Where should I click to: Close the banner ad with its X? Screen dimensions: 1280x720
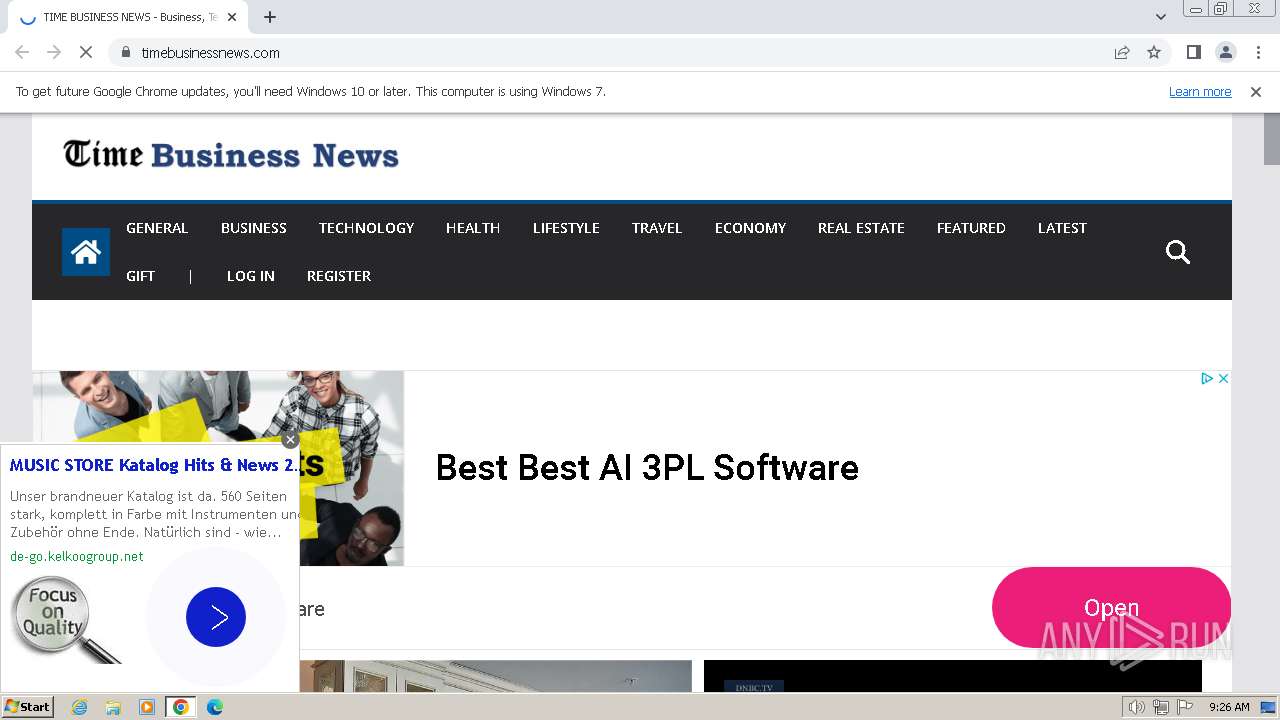click(x=1222, y=378)
